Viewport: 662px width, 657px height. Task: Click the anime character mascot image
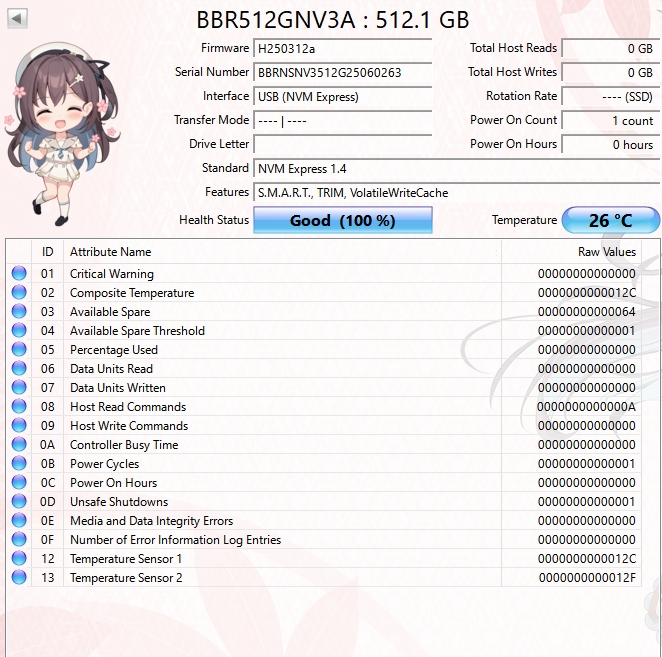click(x=62, y=133)
